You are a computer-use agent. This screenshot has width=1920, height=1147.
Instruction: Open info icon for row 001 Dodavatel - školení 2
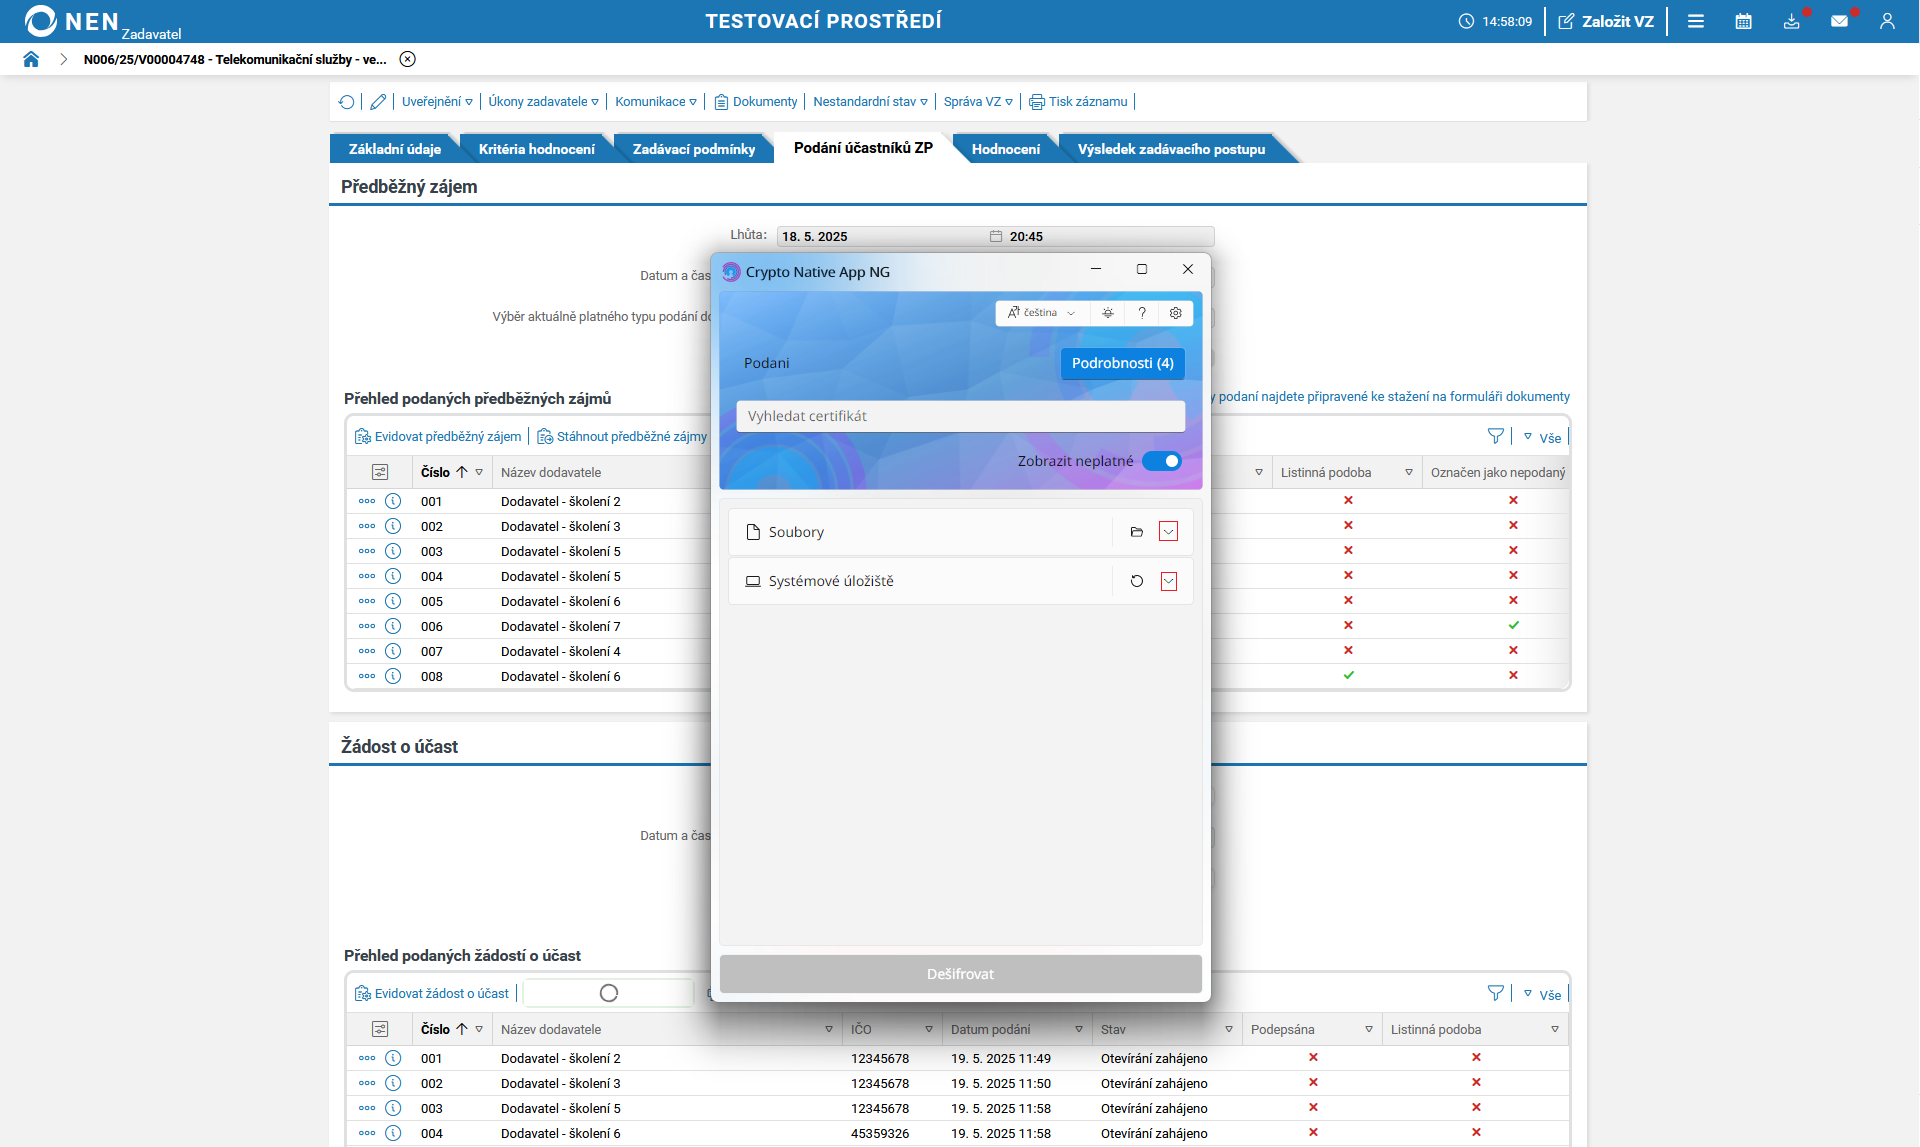[x=393, y=501]
